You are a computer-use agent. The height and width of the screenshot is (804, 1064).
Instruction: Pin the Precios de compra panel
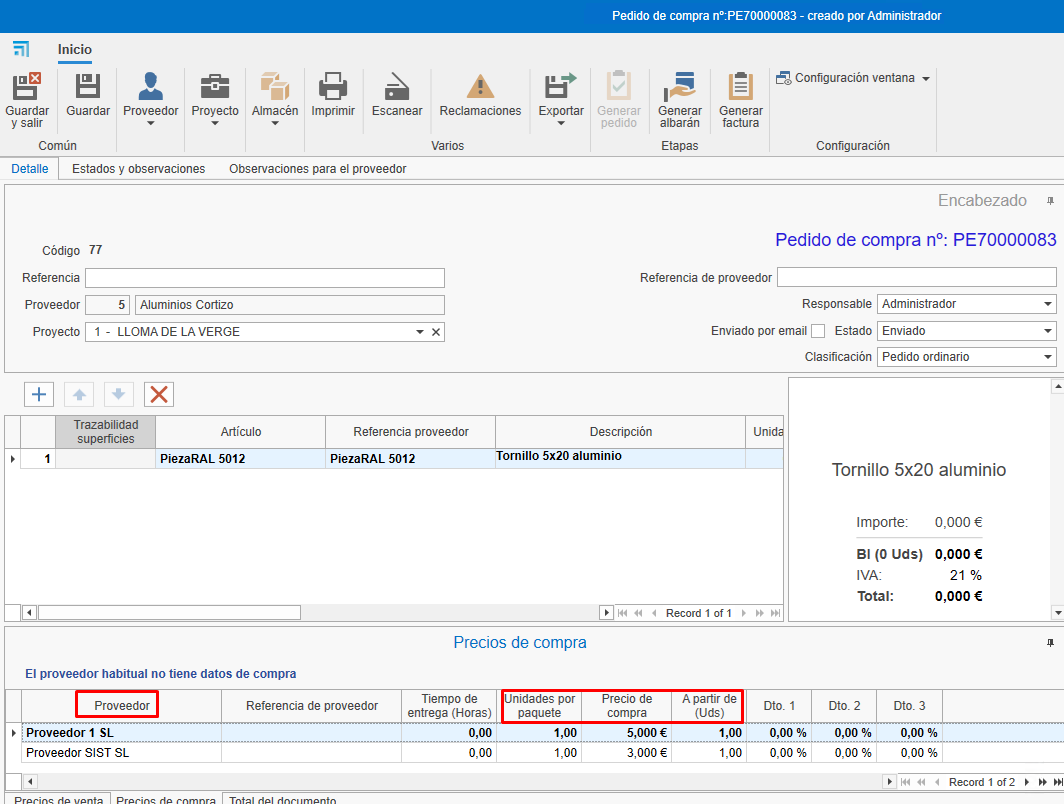tap(1050, 643)
